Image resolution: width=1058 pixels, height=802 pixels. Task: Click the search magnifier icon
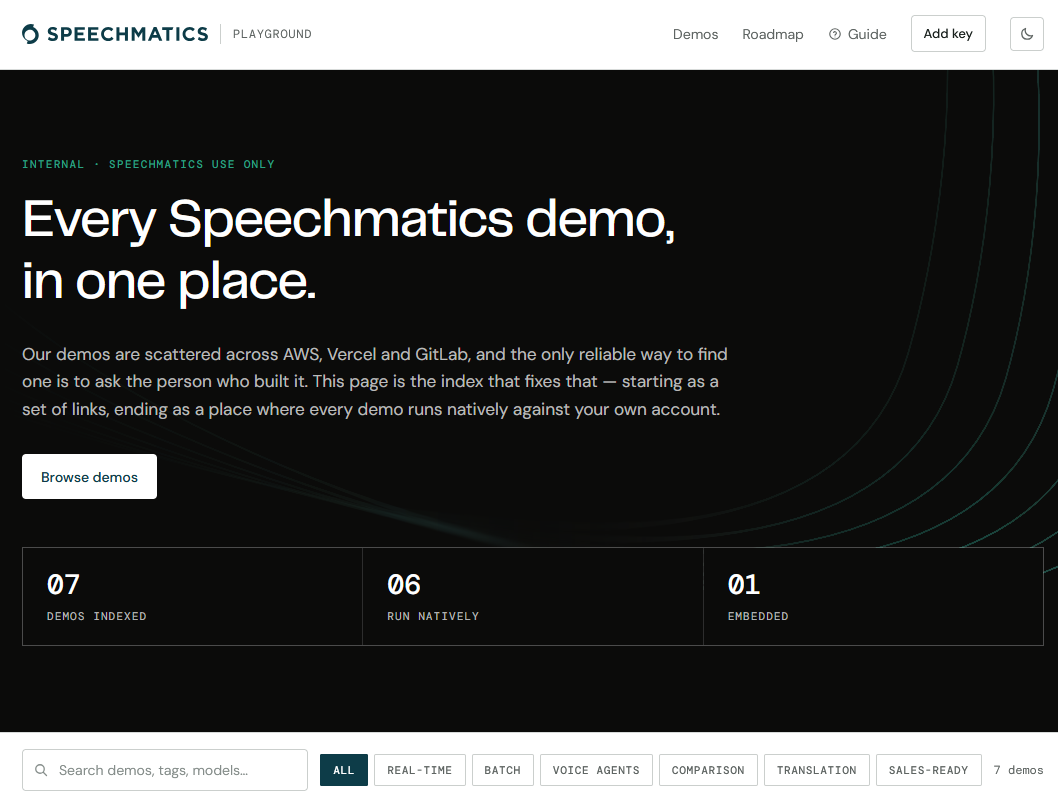coord(41,770)
